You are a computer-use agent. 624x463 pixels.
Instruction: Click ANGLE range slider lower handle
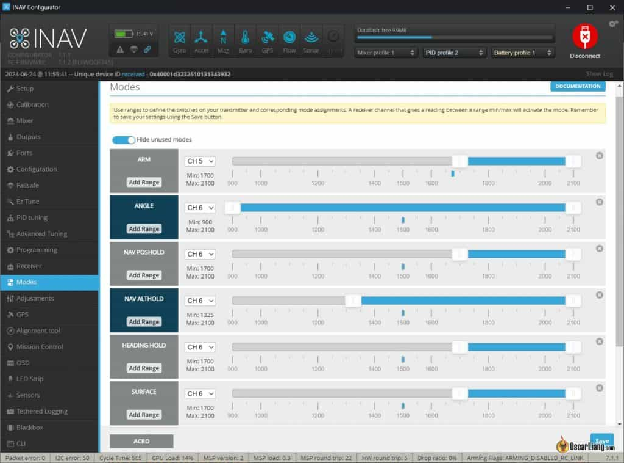point(232,208)
